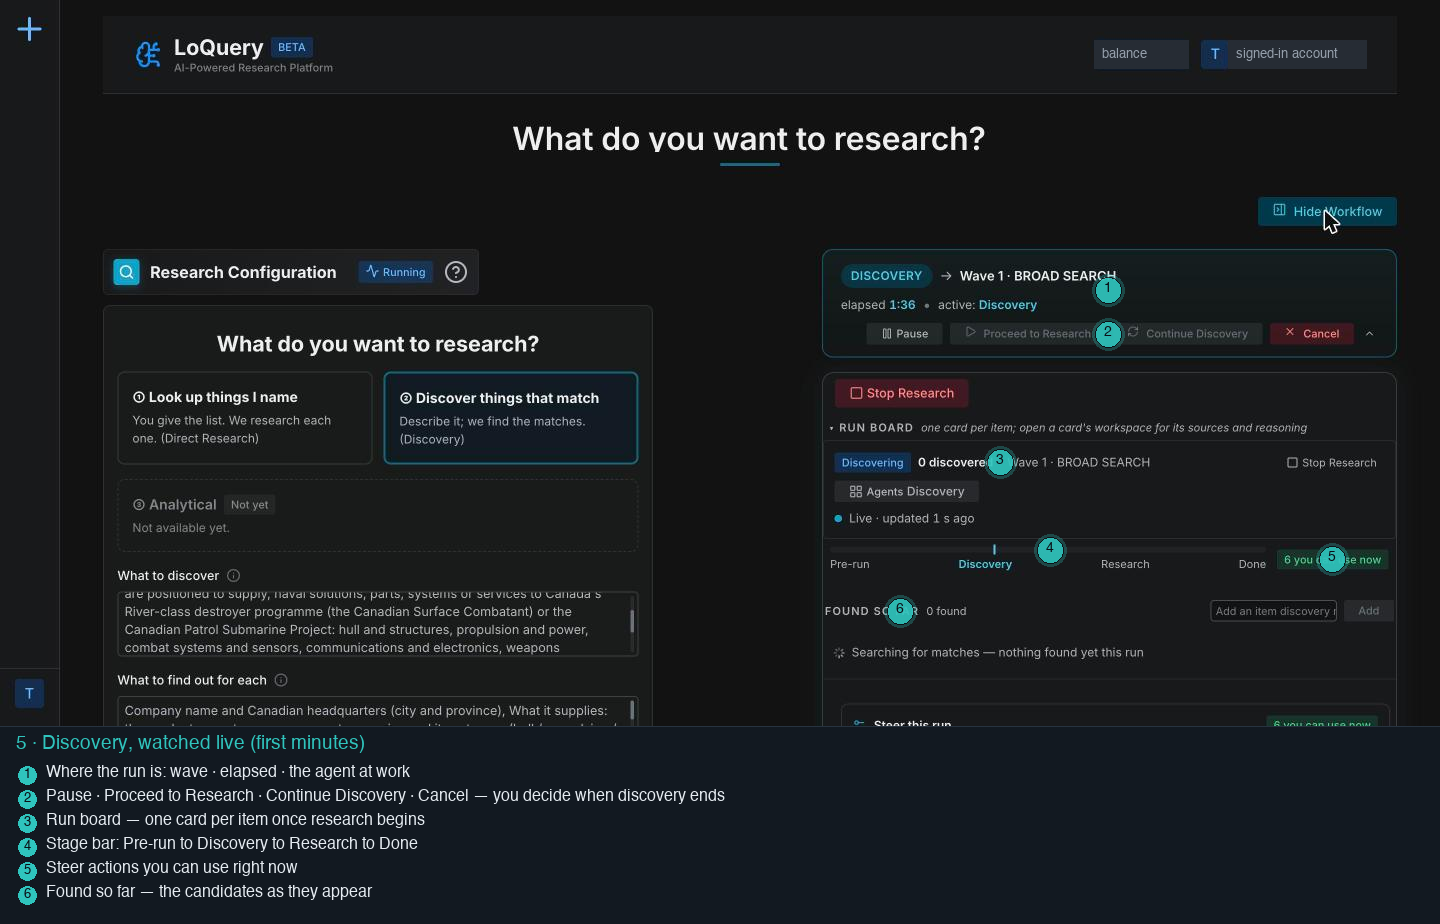Click the Research stage label

coord(1125,565)
